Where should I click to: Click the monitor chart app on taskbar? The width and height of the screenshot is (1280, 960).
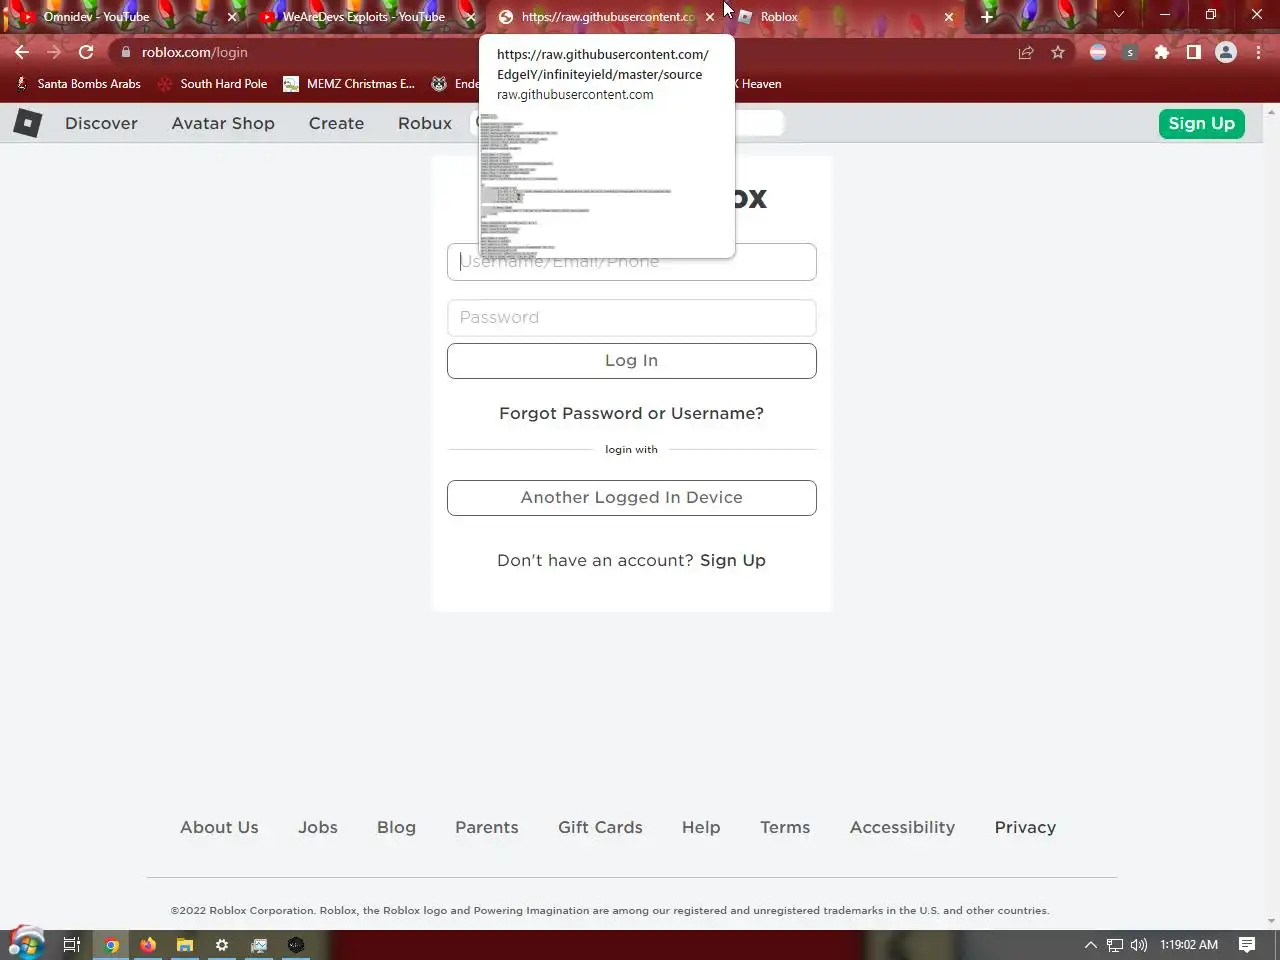pos(259,945)
